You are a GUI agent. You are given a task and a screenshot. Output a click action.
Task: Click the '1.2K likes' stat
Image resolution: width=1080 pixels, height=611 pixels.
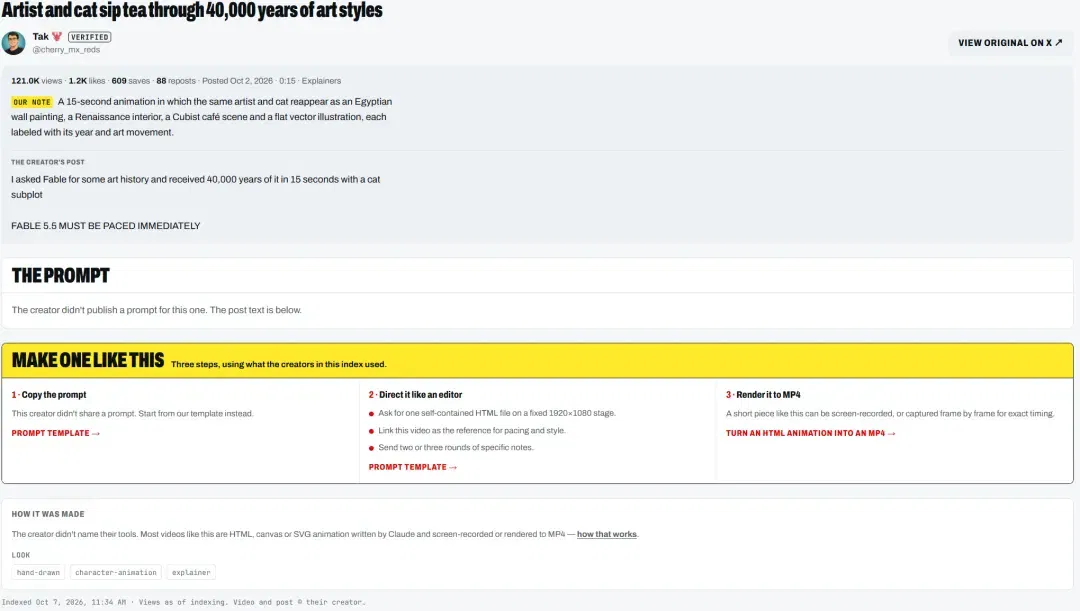click(87, 81)
